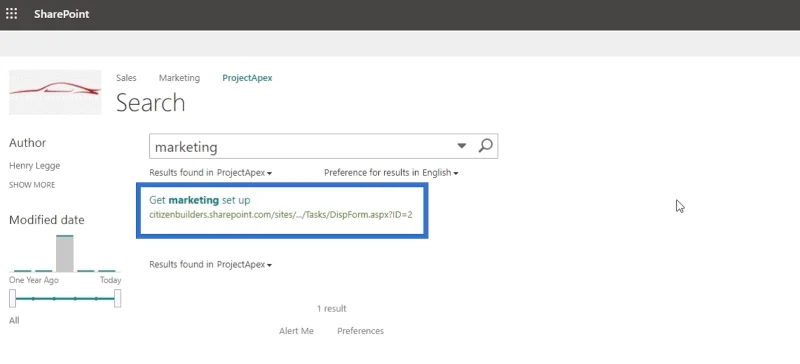This screenshot has height=364, width=800.
Task: Click the One Year Ago label
Action: pos(34,280)
